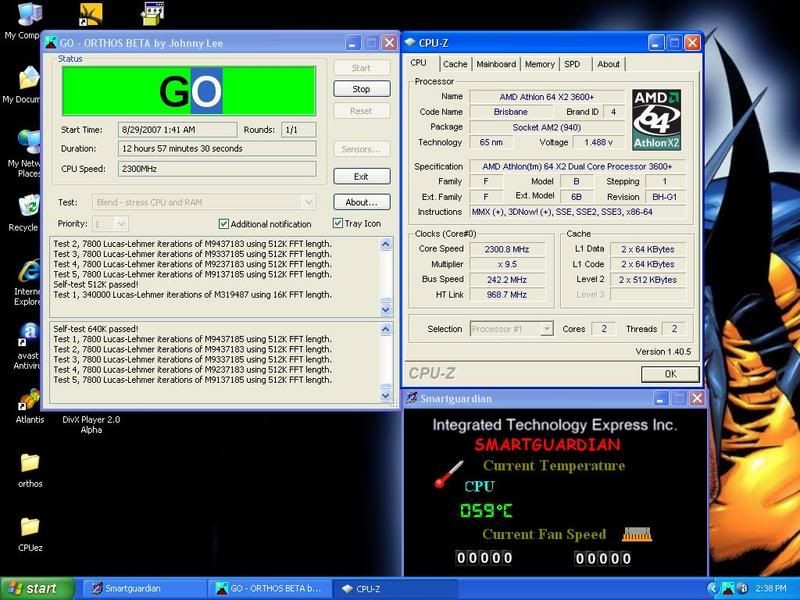Open the DivX Player 2.0 Alpha shortcut
The height and width of the screenshot is (600, 800).
click(91, 424)
